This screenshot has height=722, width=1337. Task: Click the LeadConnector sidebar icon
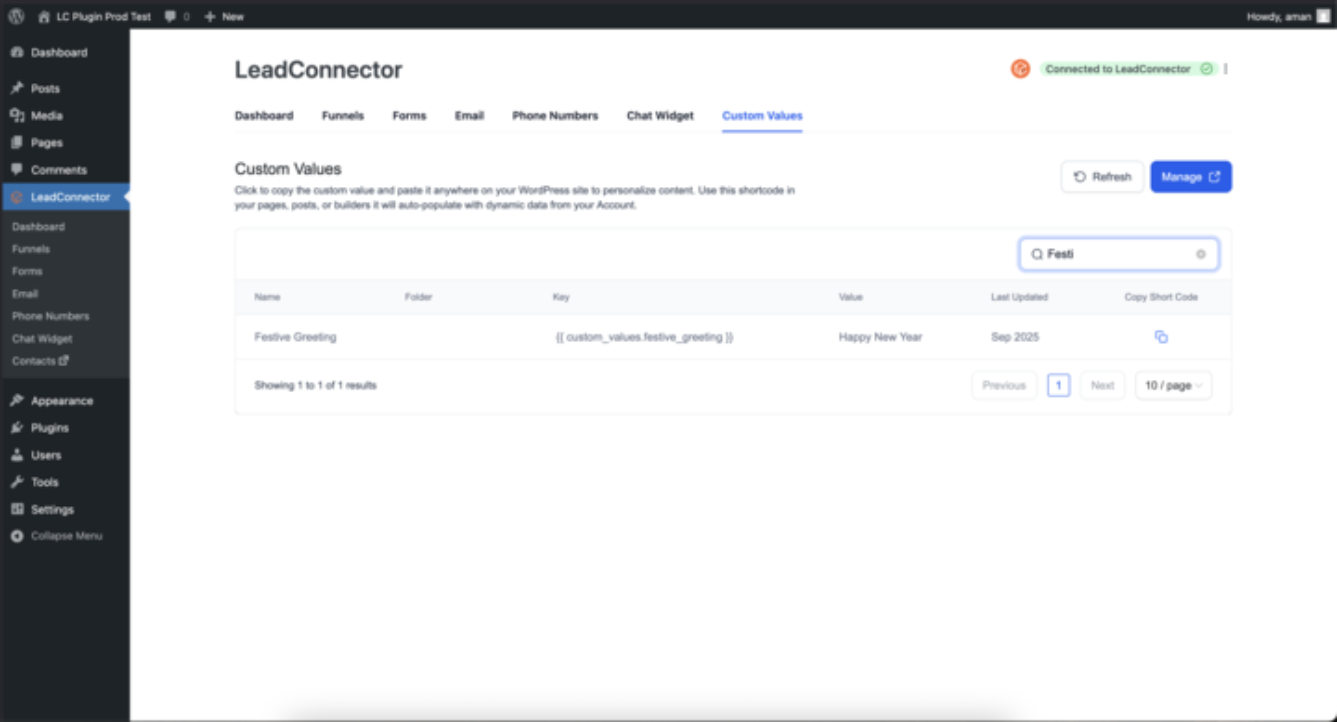coord(17,197)
